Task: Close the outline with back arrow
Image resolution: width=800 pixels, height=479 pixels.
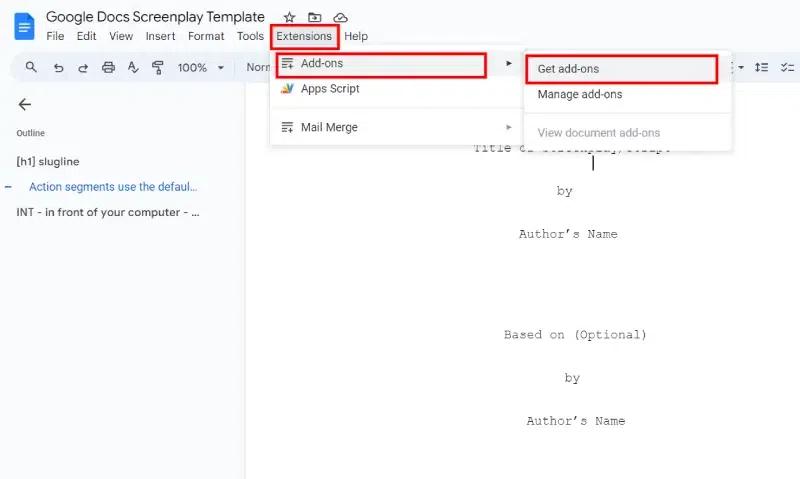Action: coord(24,105)
